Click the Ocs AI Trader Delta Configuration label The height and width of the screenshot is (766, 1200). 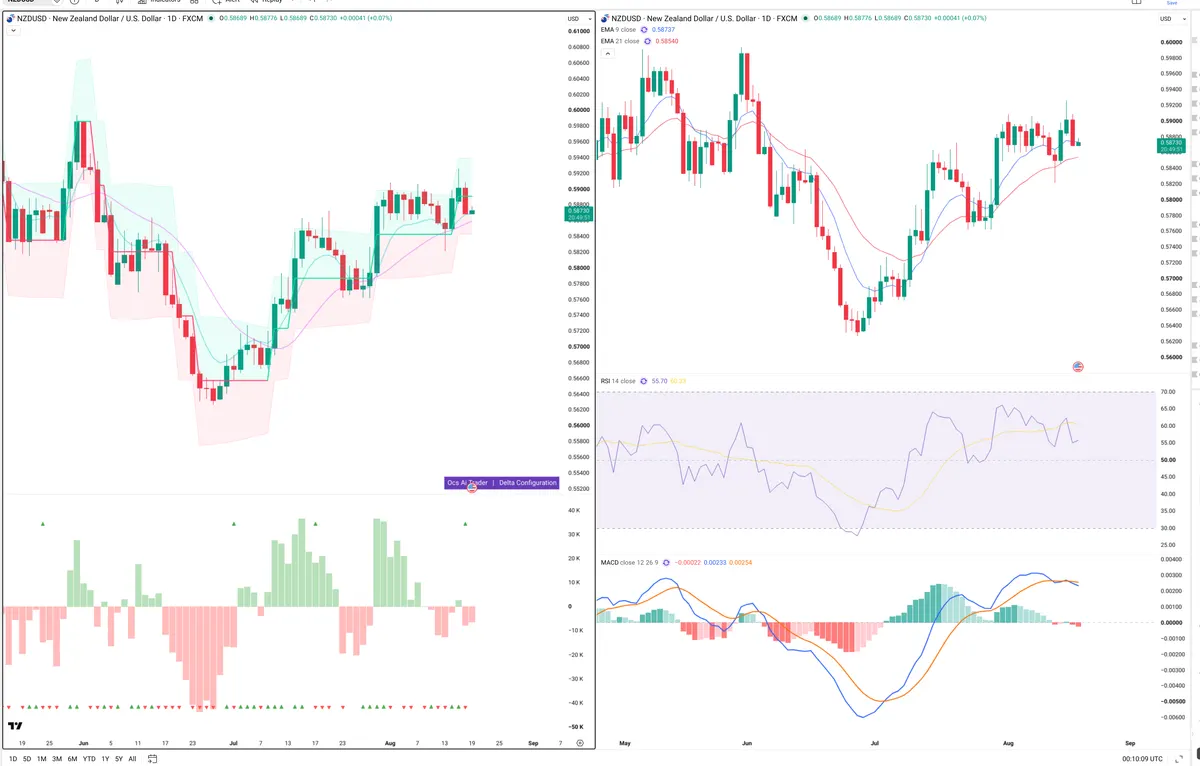(x=502, y=483)
